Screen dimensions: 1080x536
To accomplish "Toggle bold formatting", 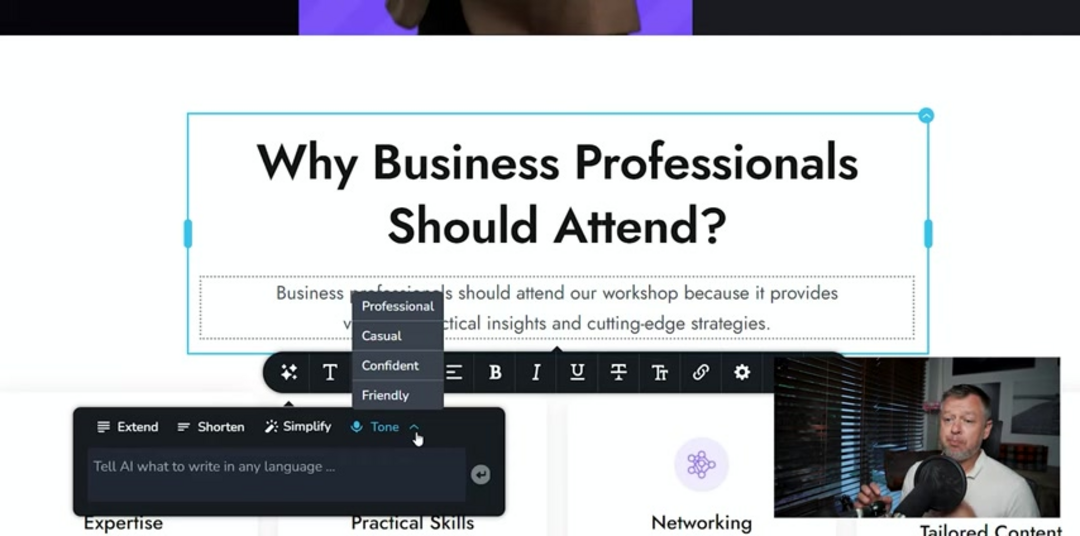I will (x=495, y=372).
